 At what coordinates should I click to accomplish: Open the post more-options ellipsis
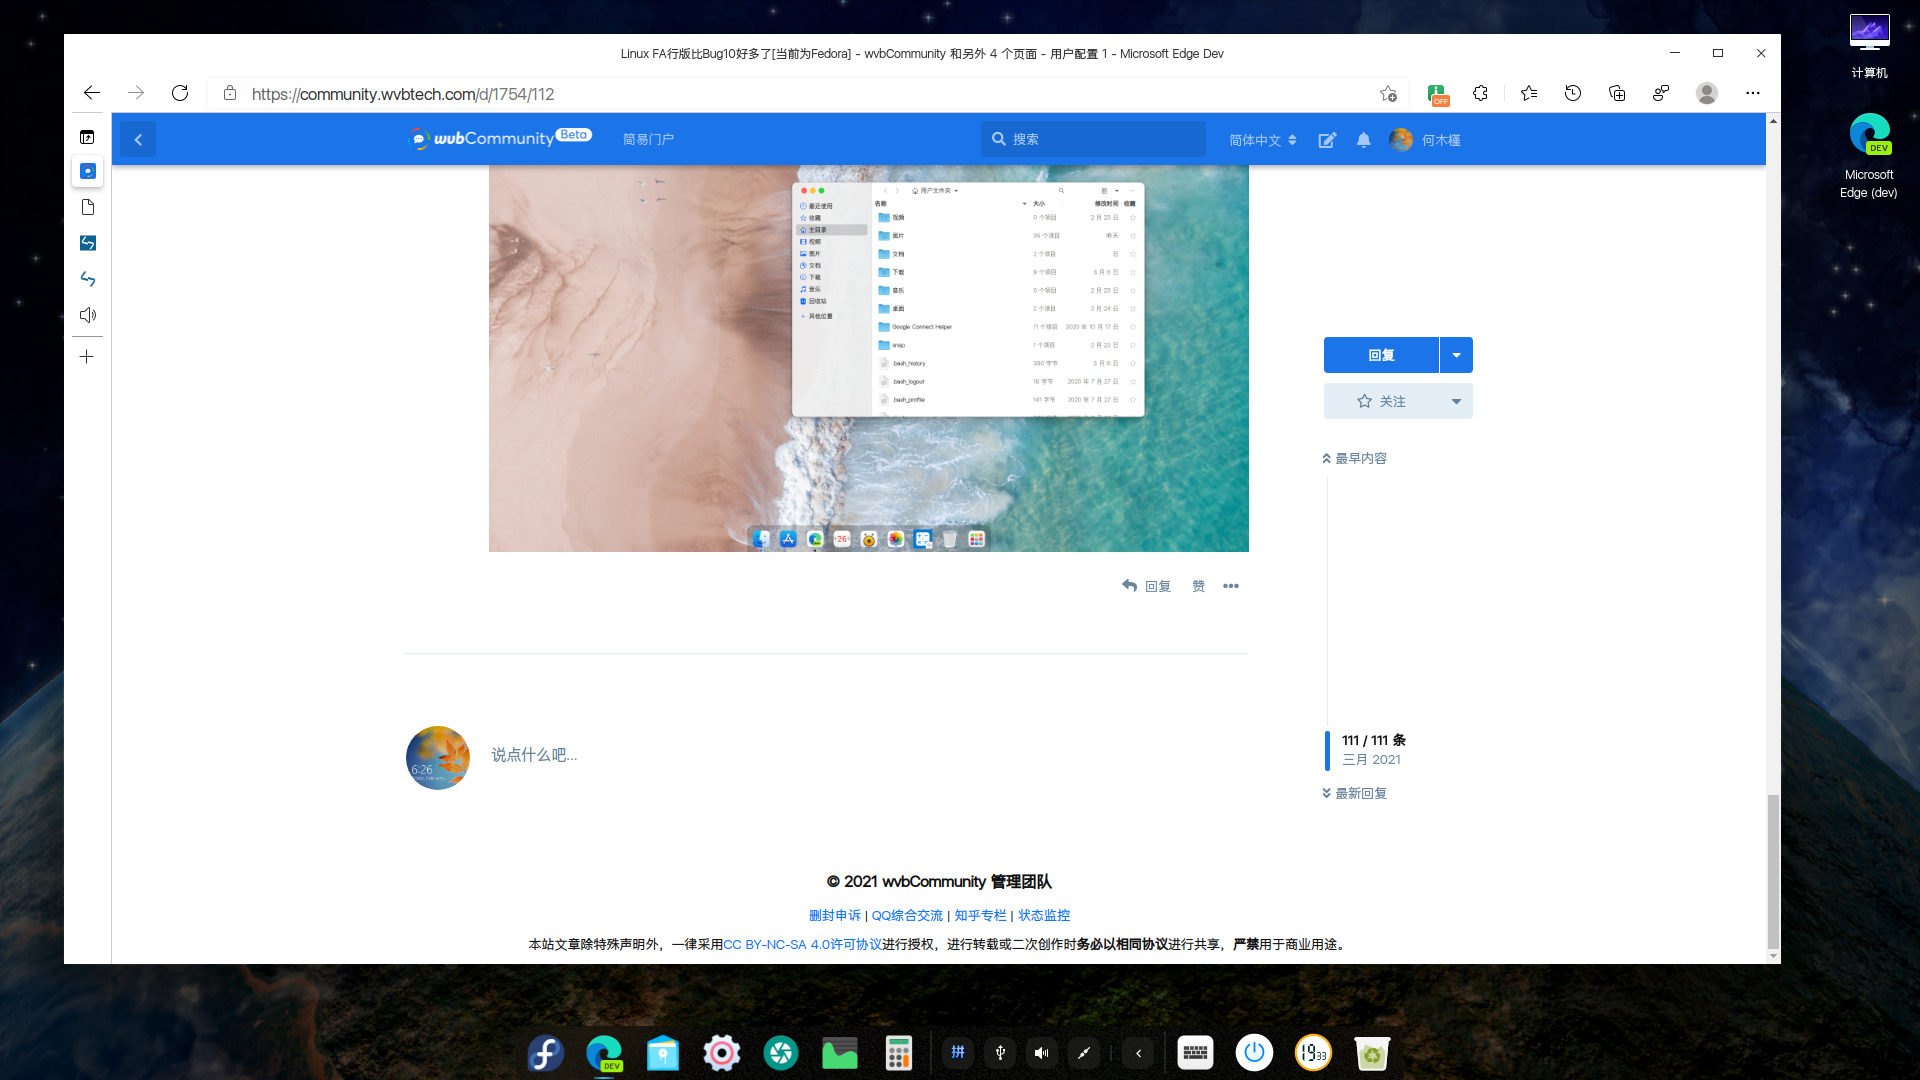tap(1231, 586)
